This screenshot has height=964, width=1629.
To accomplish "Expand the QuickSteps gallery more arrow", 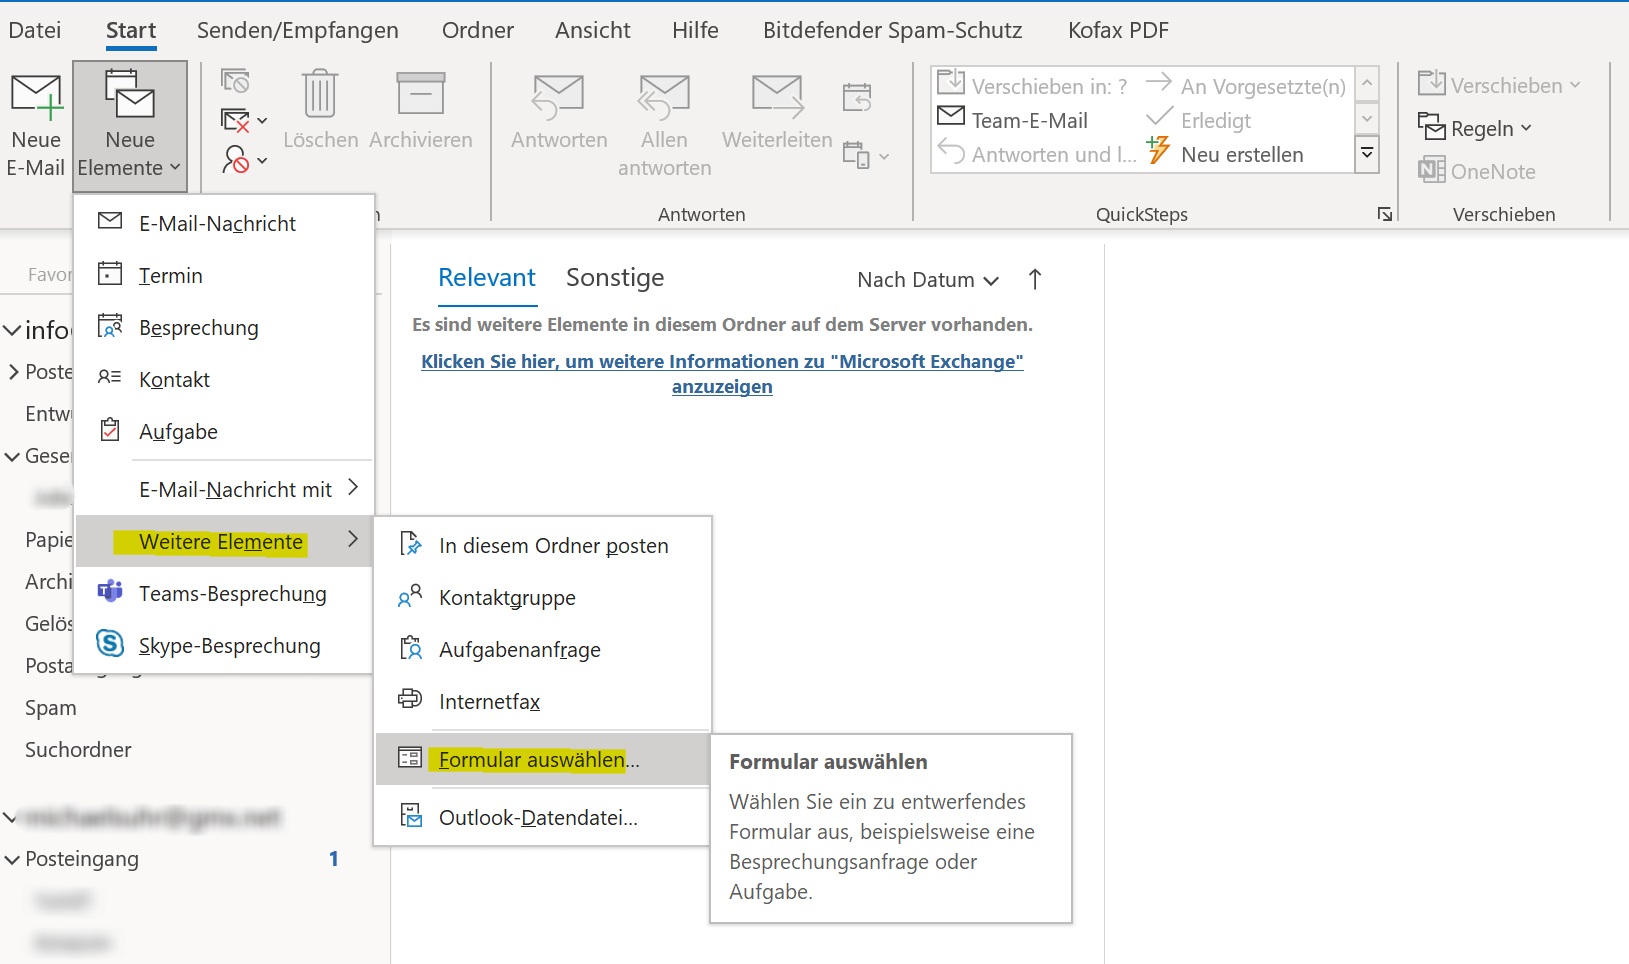I will (x=1367, y=155).
